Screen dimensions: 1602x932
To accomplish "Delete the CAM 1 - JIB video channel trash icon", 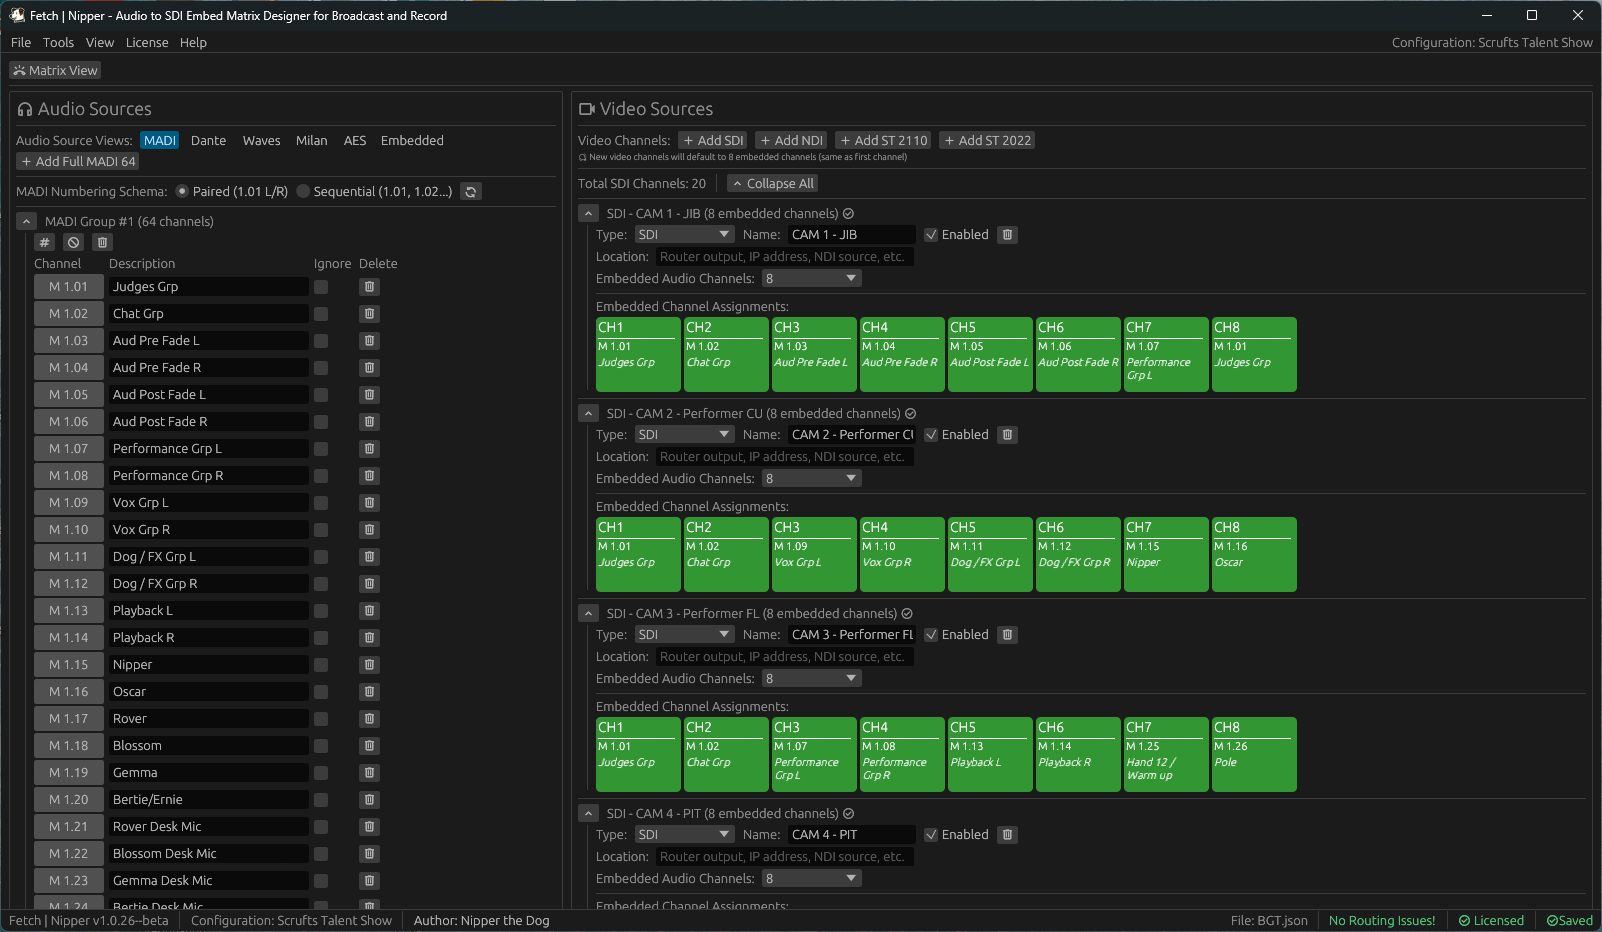I will point(1007,234).
